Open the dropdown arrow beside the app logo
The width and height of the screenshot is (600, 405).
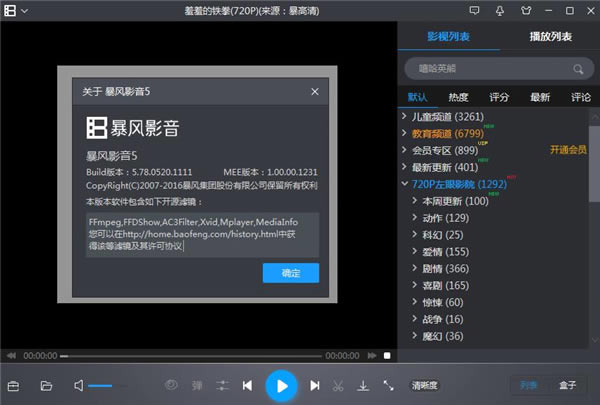25,10
